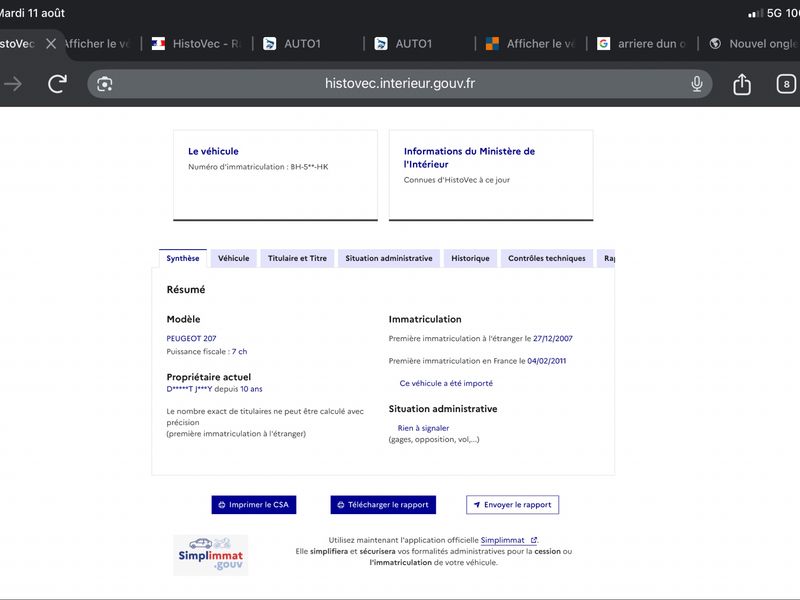Tap the date 'Mardi 11 août' in status bar
Viewport: 800px width, 600px height.
click(x=32, y=13)
